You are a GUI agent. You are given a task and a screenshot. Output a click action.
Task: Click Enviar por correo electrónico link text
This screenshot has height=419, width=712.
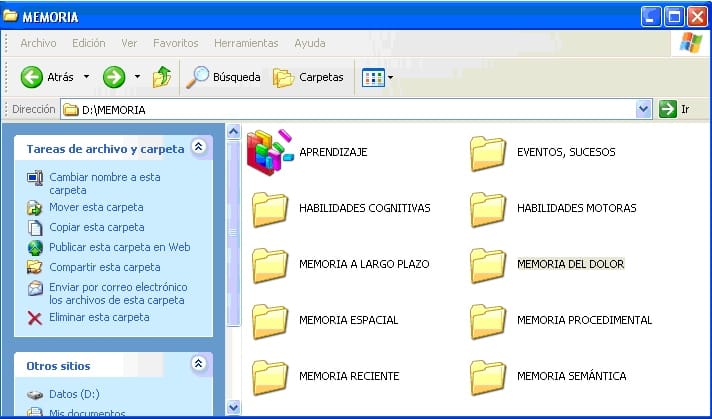coord(118,294)
